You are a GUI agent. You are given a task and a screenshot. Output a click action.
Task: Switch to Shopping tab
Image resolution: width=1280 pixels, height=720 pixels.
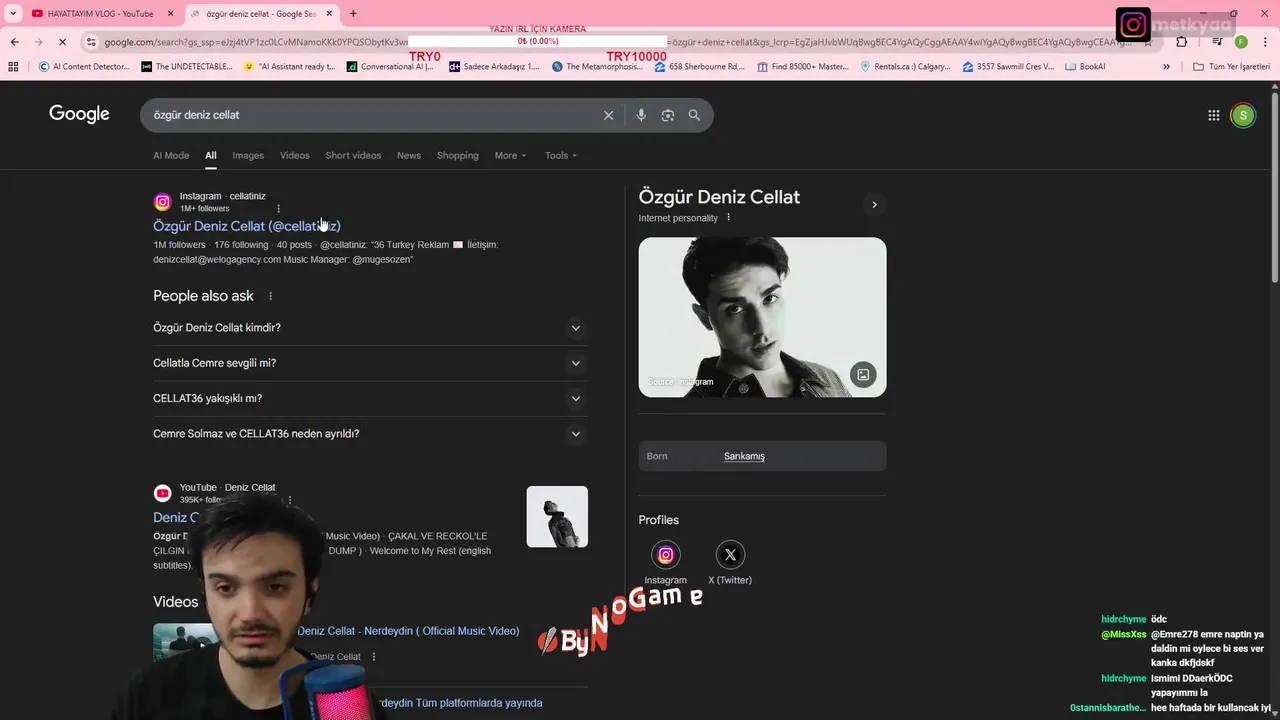pyautogui.click(x=458, y=156)
